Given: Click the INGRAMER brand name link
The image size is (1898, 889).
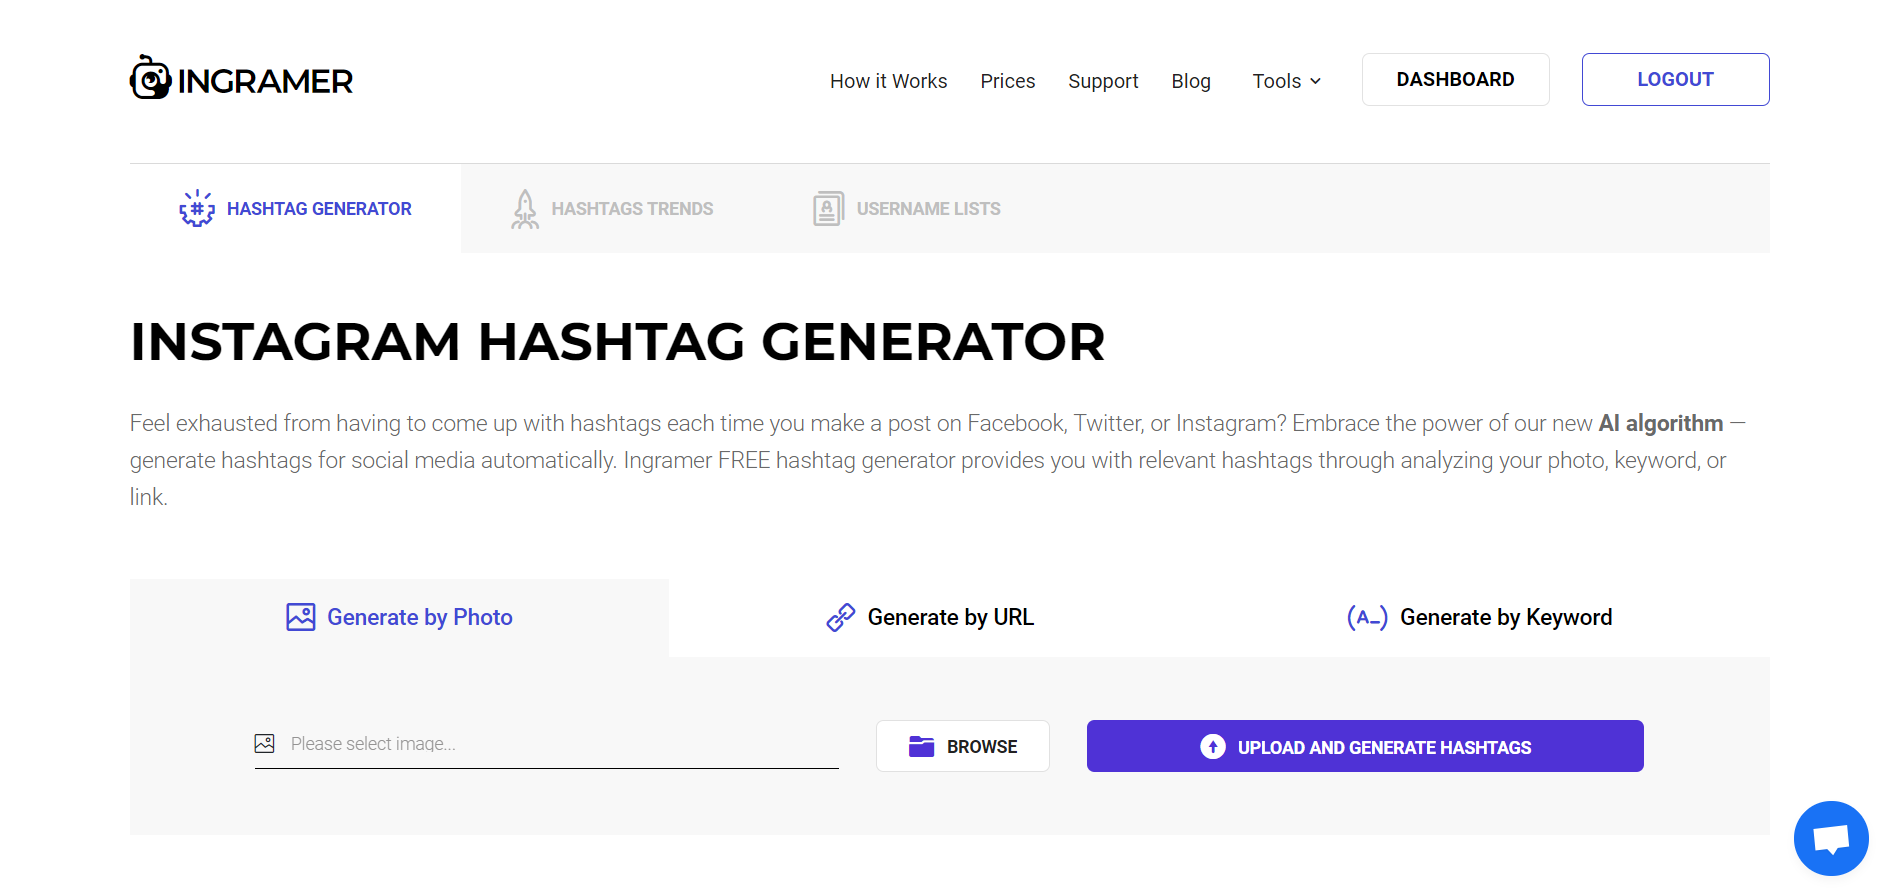Looking at the screenshot, I should click(265, 81).
